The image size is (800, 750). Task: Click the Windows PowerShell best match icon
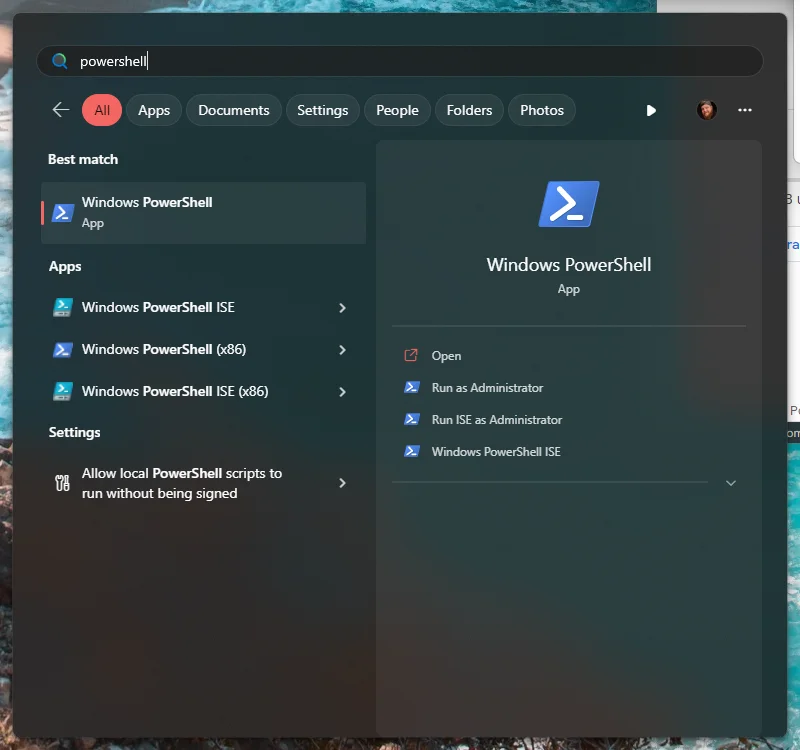(63, 213)
